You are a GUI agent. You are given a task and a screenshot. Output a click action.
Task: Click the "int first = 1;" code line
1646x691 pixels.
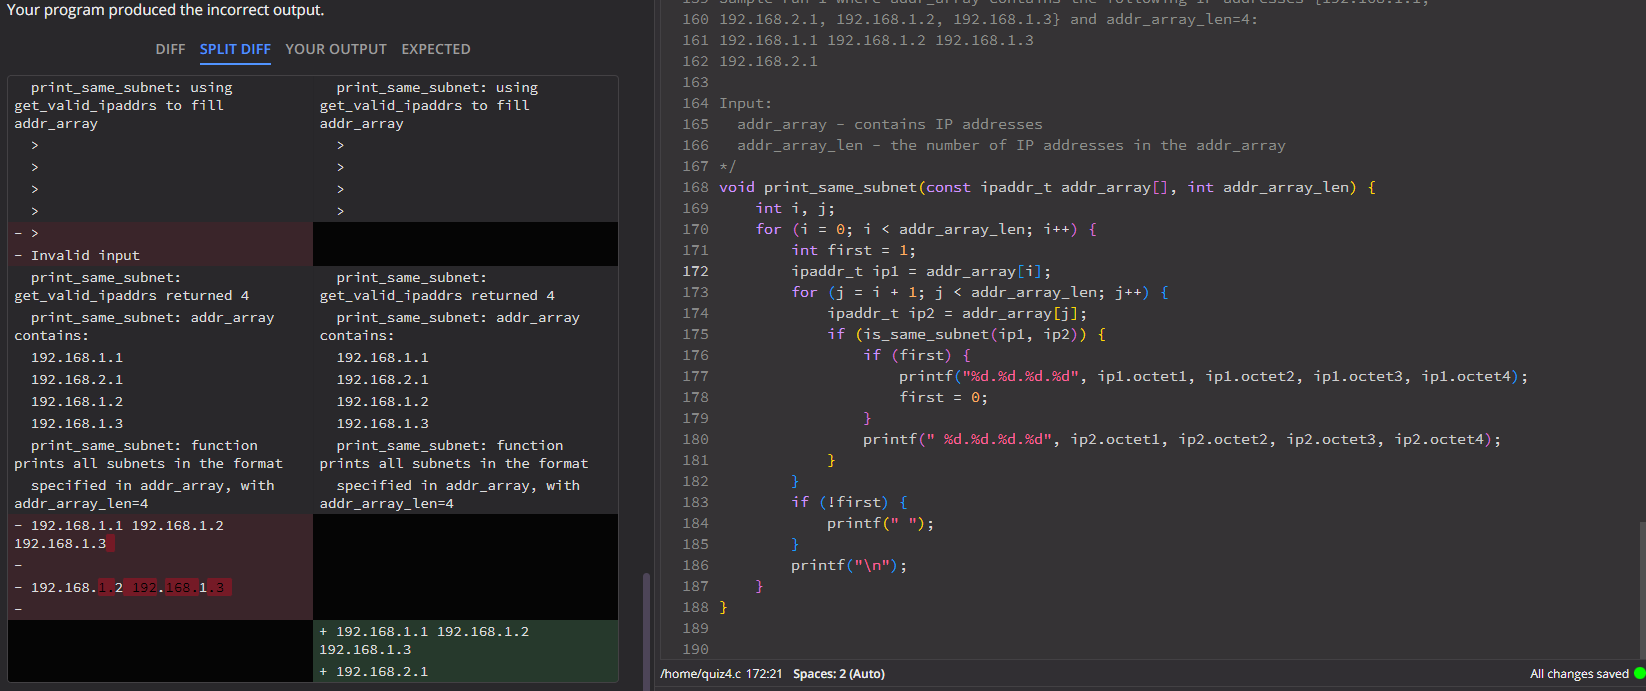tap(853, 250)
